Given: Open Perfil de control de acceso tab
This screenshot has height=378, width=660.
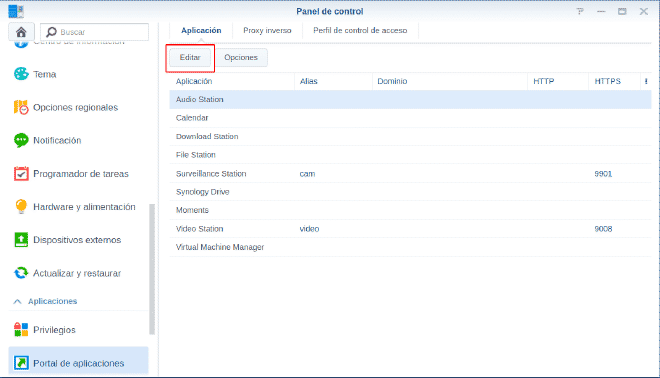Looking at the screenshot, I should (x=360, y=30).
